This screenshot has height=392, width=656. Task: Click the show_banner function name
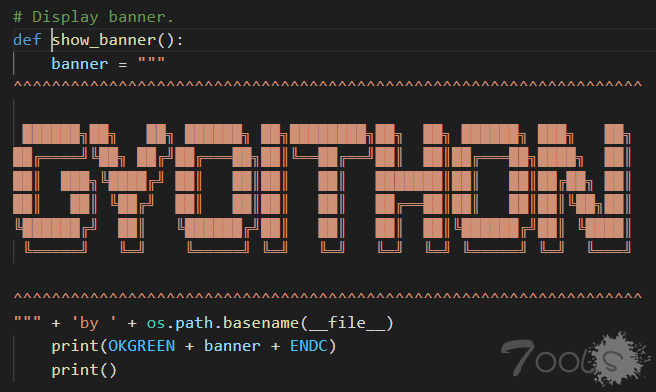[x=104, y=40]
